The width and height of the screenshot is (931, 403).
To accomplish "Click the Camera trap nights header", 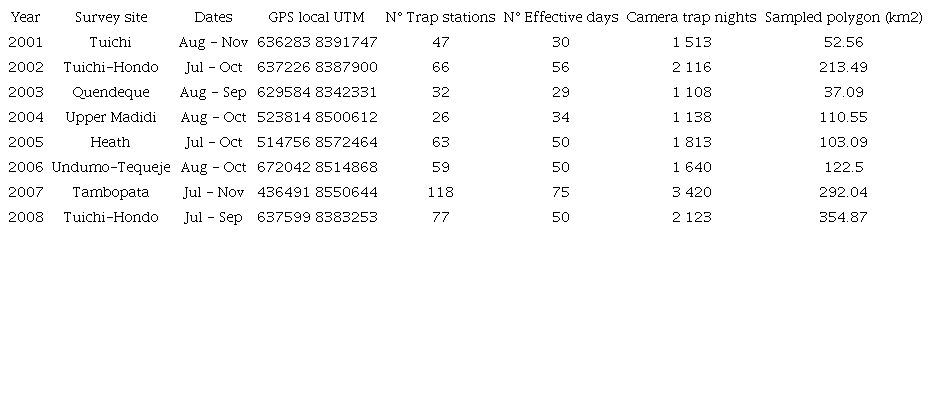I will pos(691,17).
